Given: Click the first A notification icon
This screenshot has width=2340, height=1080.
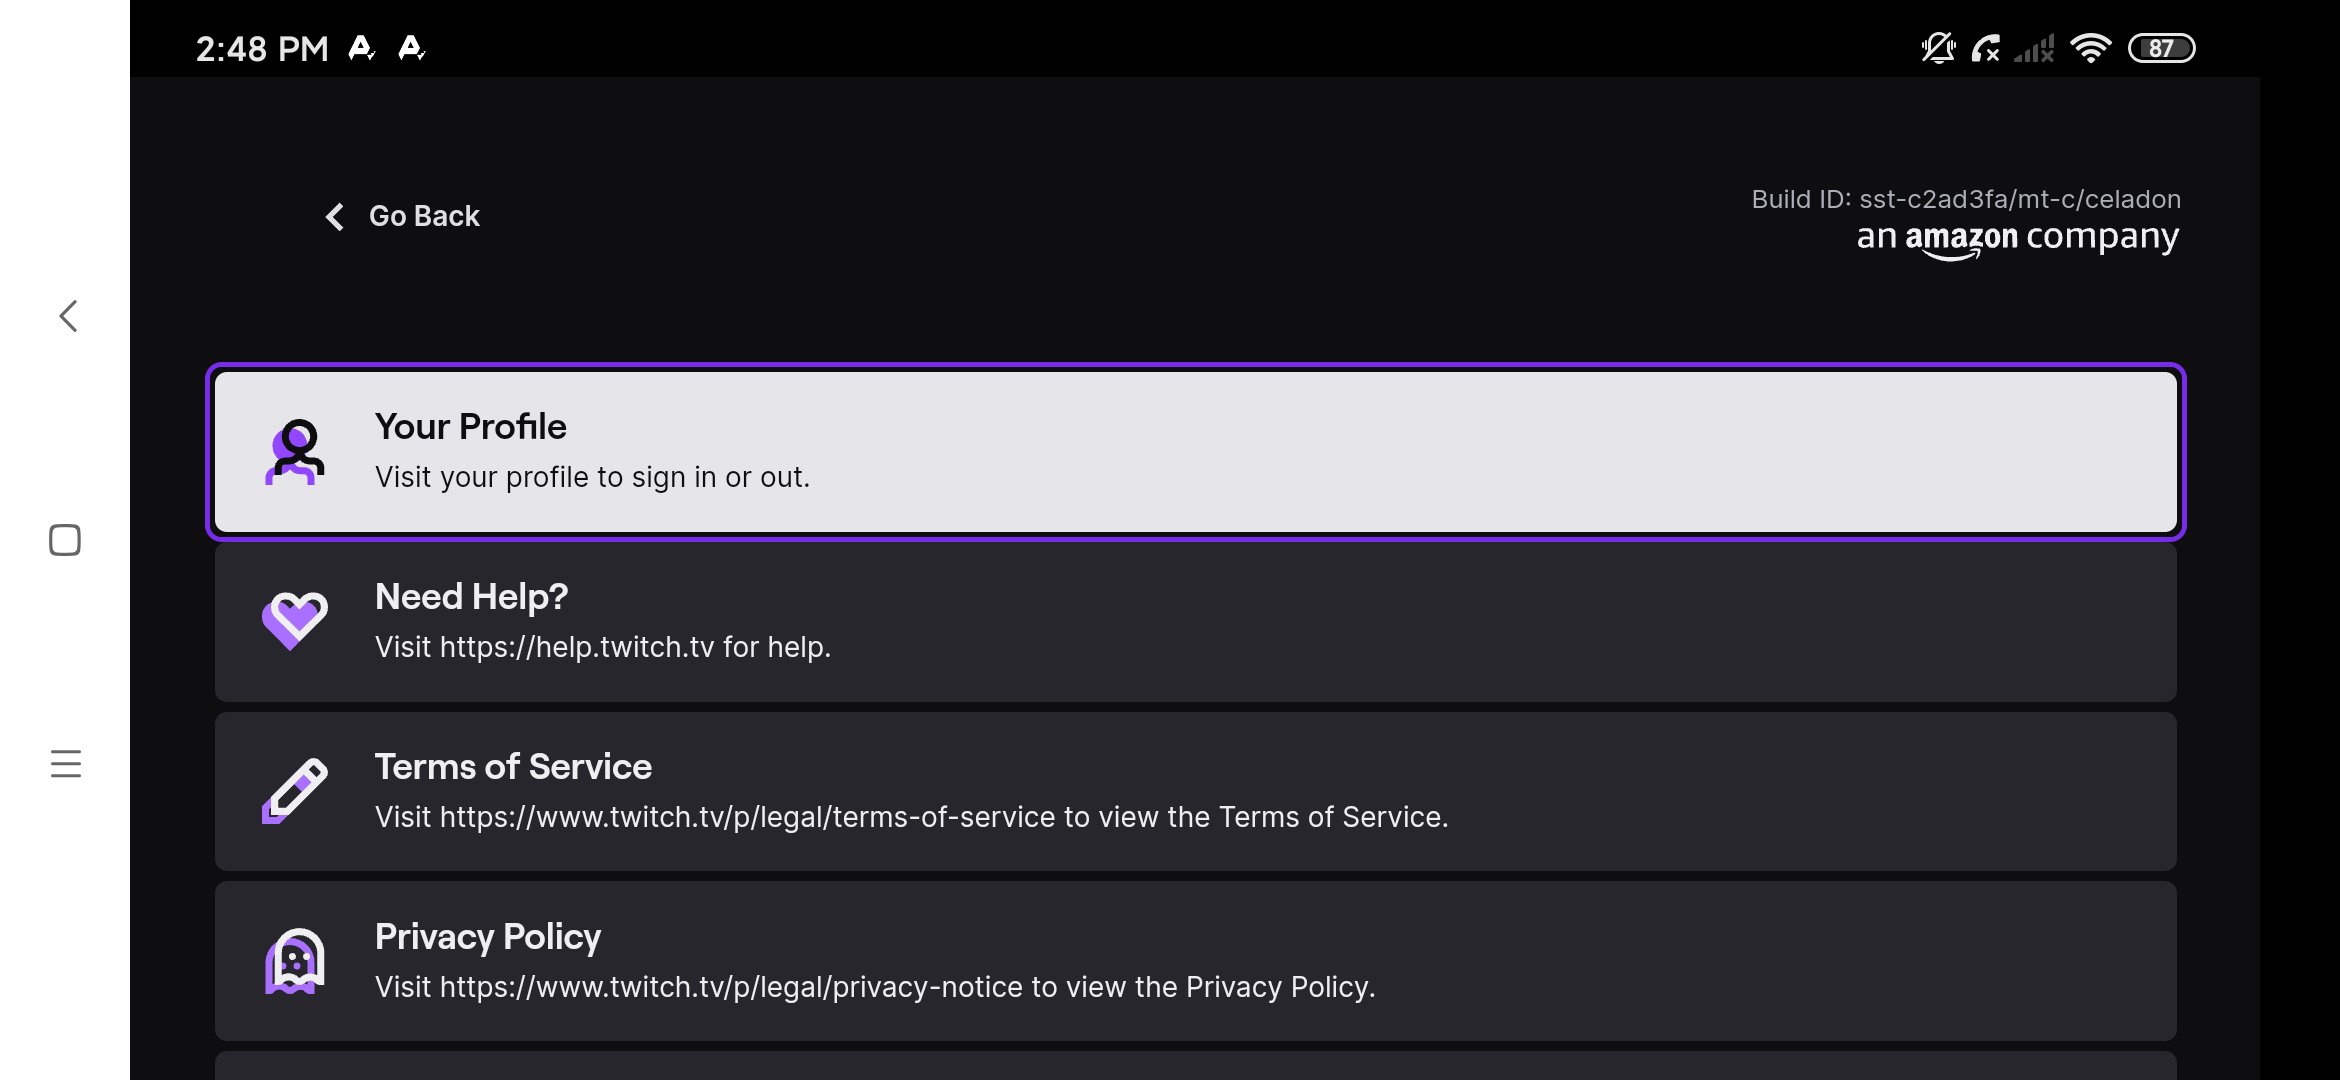Looking at the screenshot, I should click(362, 47).
